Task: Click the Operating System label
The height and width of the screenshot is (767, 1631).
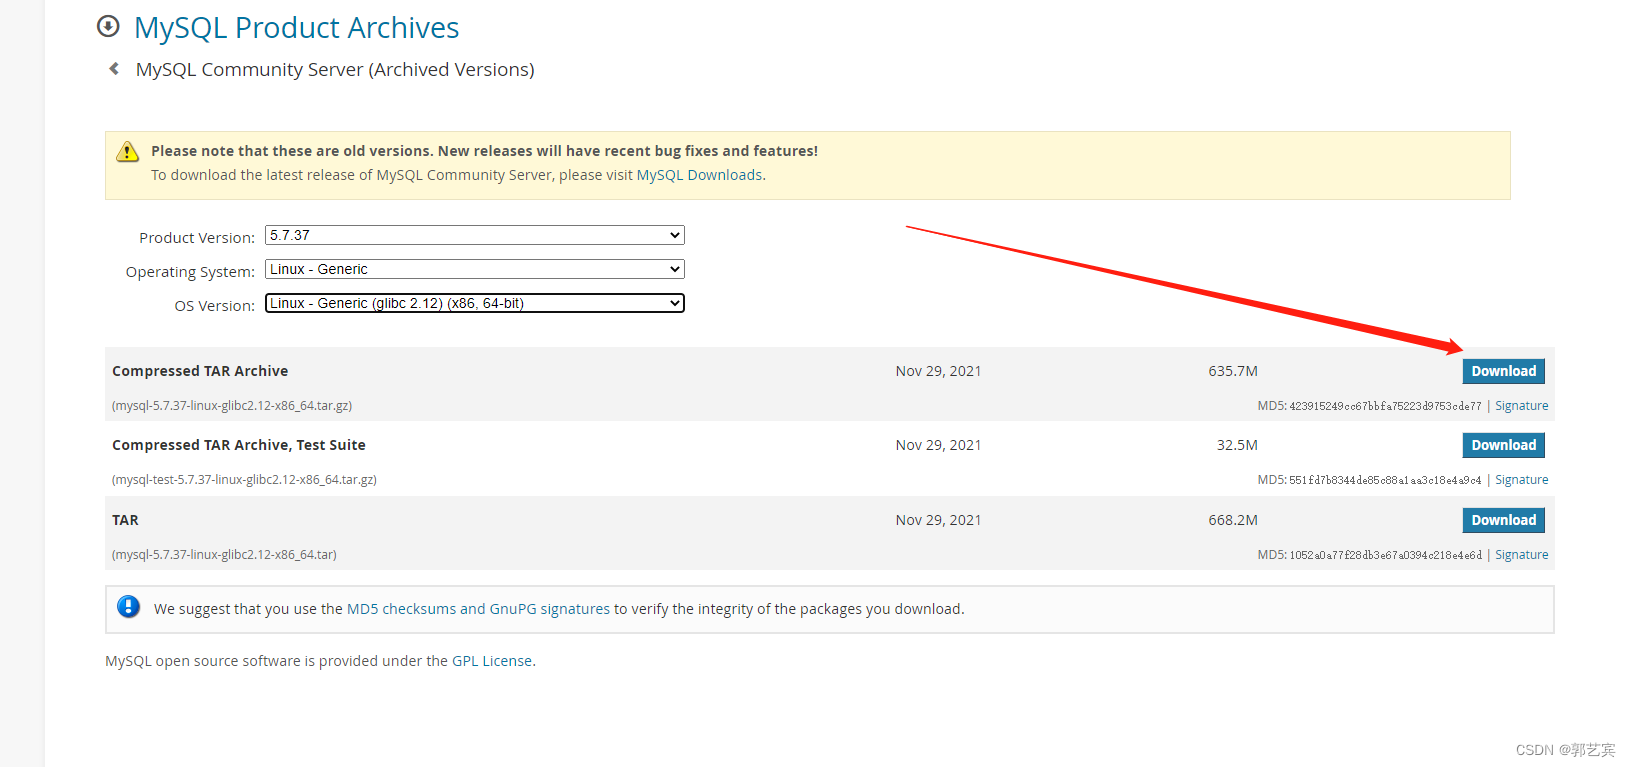Action: (190, 272)
